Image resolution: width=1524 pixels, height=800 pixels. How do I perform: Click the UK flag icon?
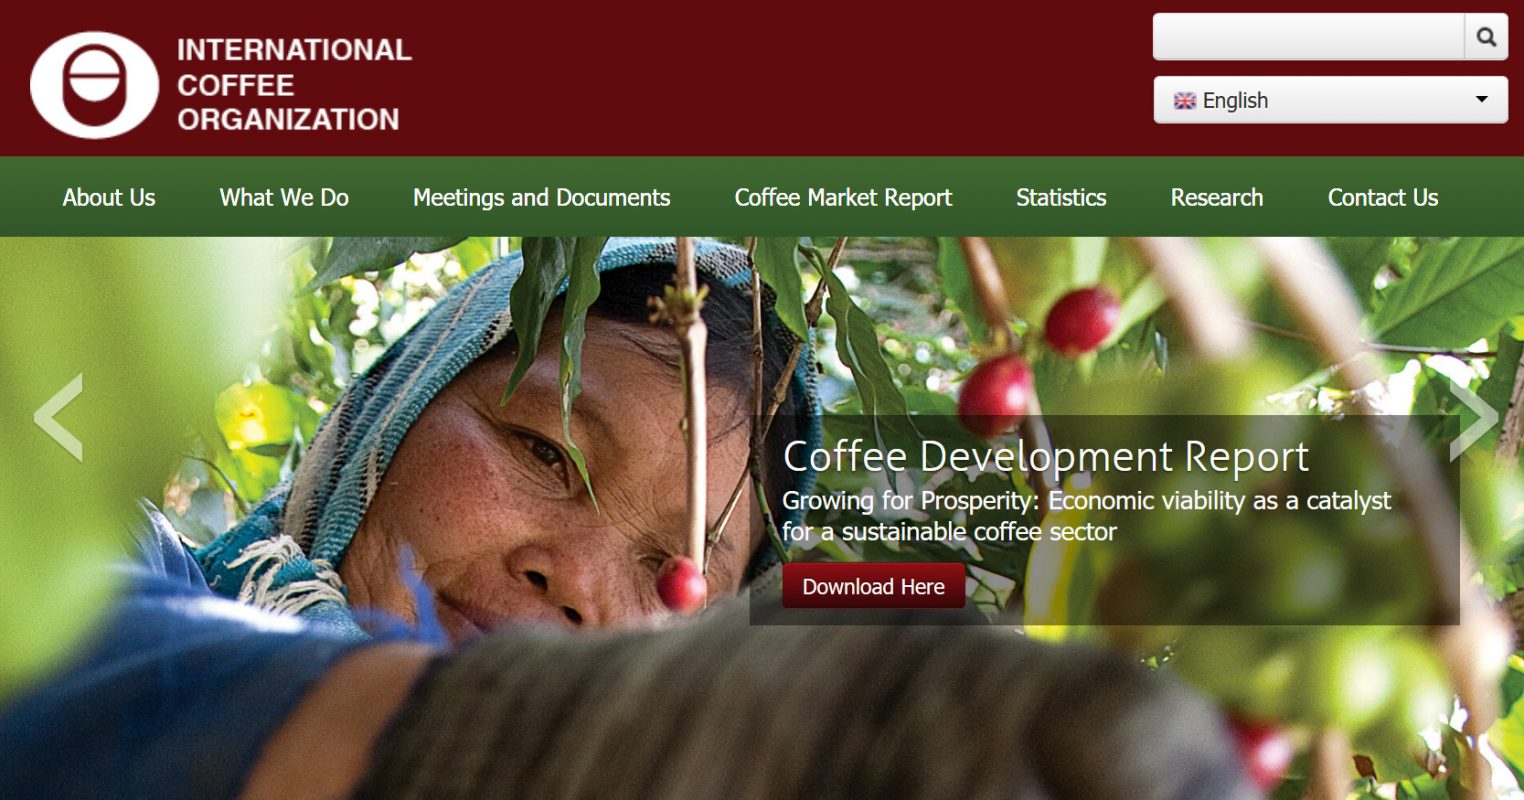(1185, 101)
